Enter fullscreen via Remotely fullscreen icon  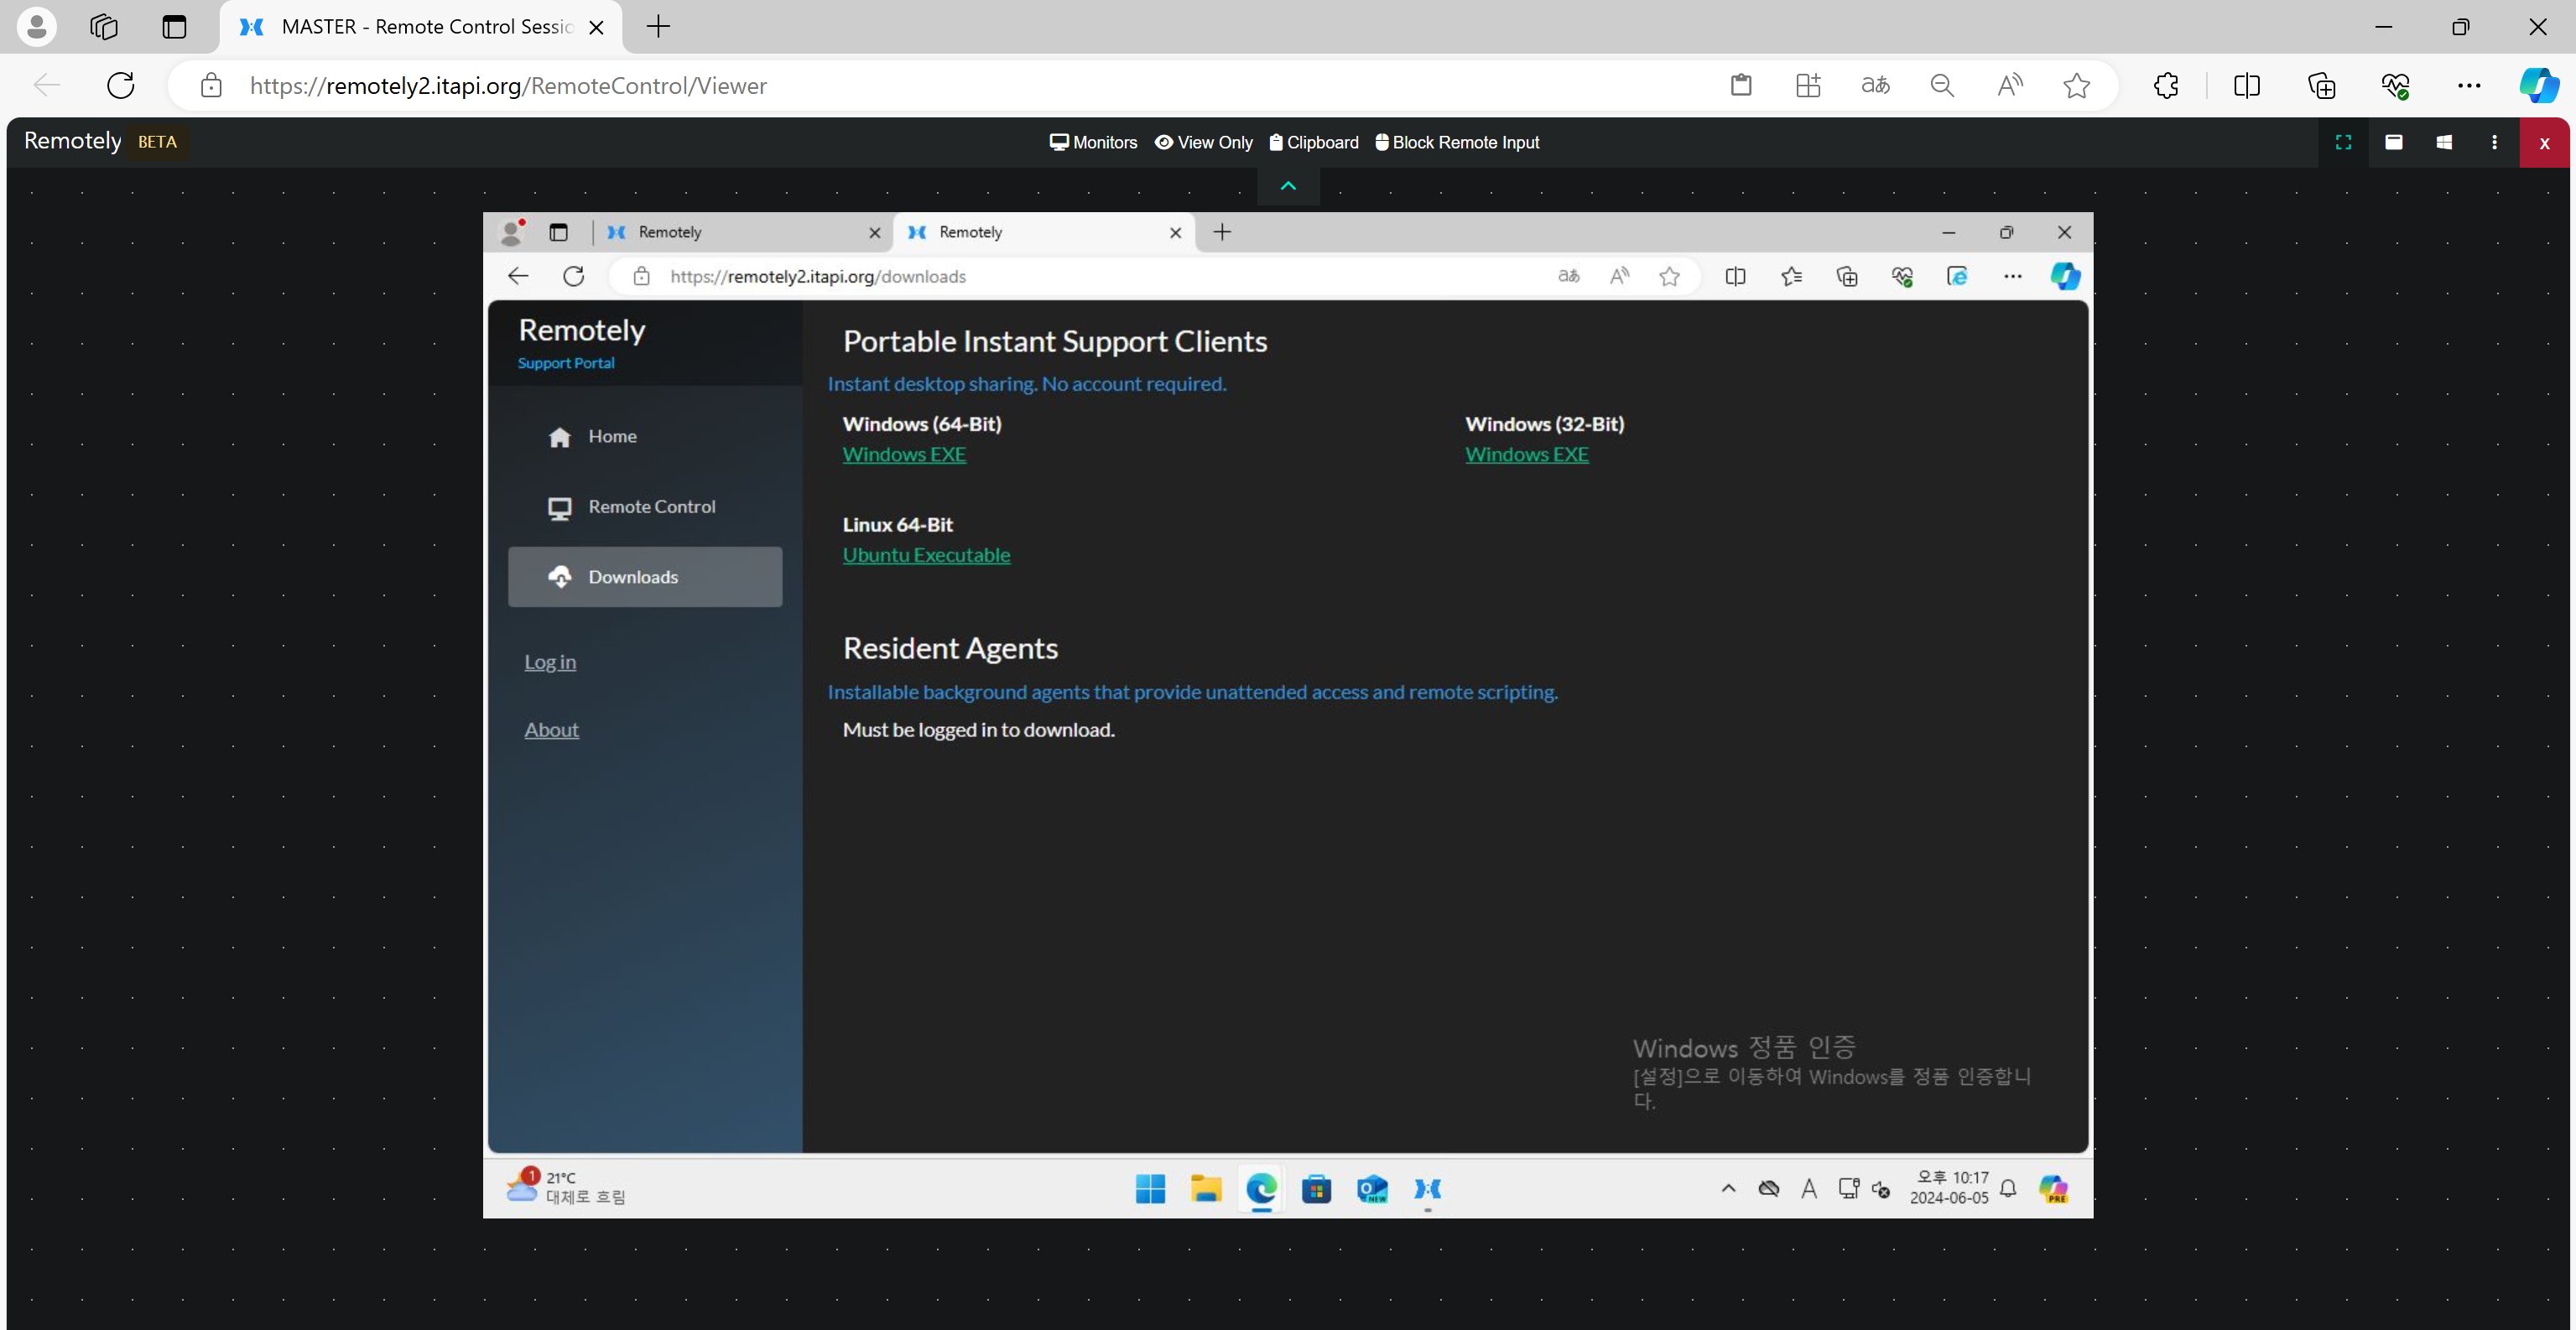click(x=2343, y=142)
